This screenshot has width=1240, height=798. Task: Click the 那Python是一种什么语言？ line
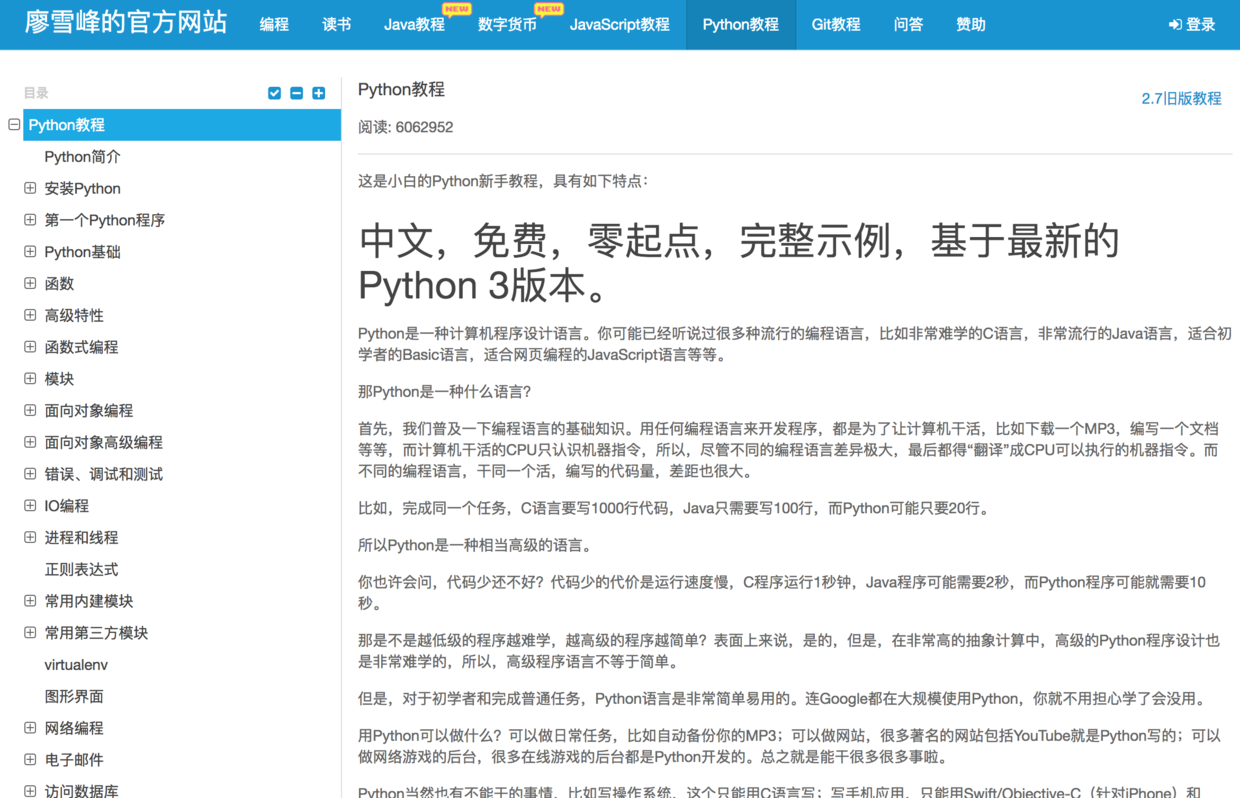[445, 391]
